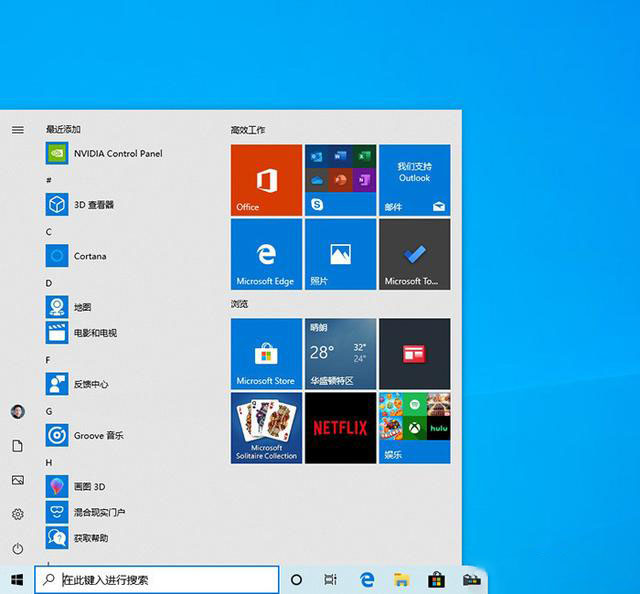Viewport: 640px width, 594px height.
Task: Open the weather tile for 华盛顿特区
Action: [x=340, y=354]
